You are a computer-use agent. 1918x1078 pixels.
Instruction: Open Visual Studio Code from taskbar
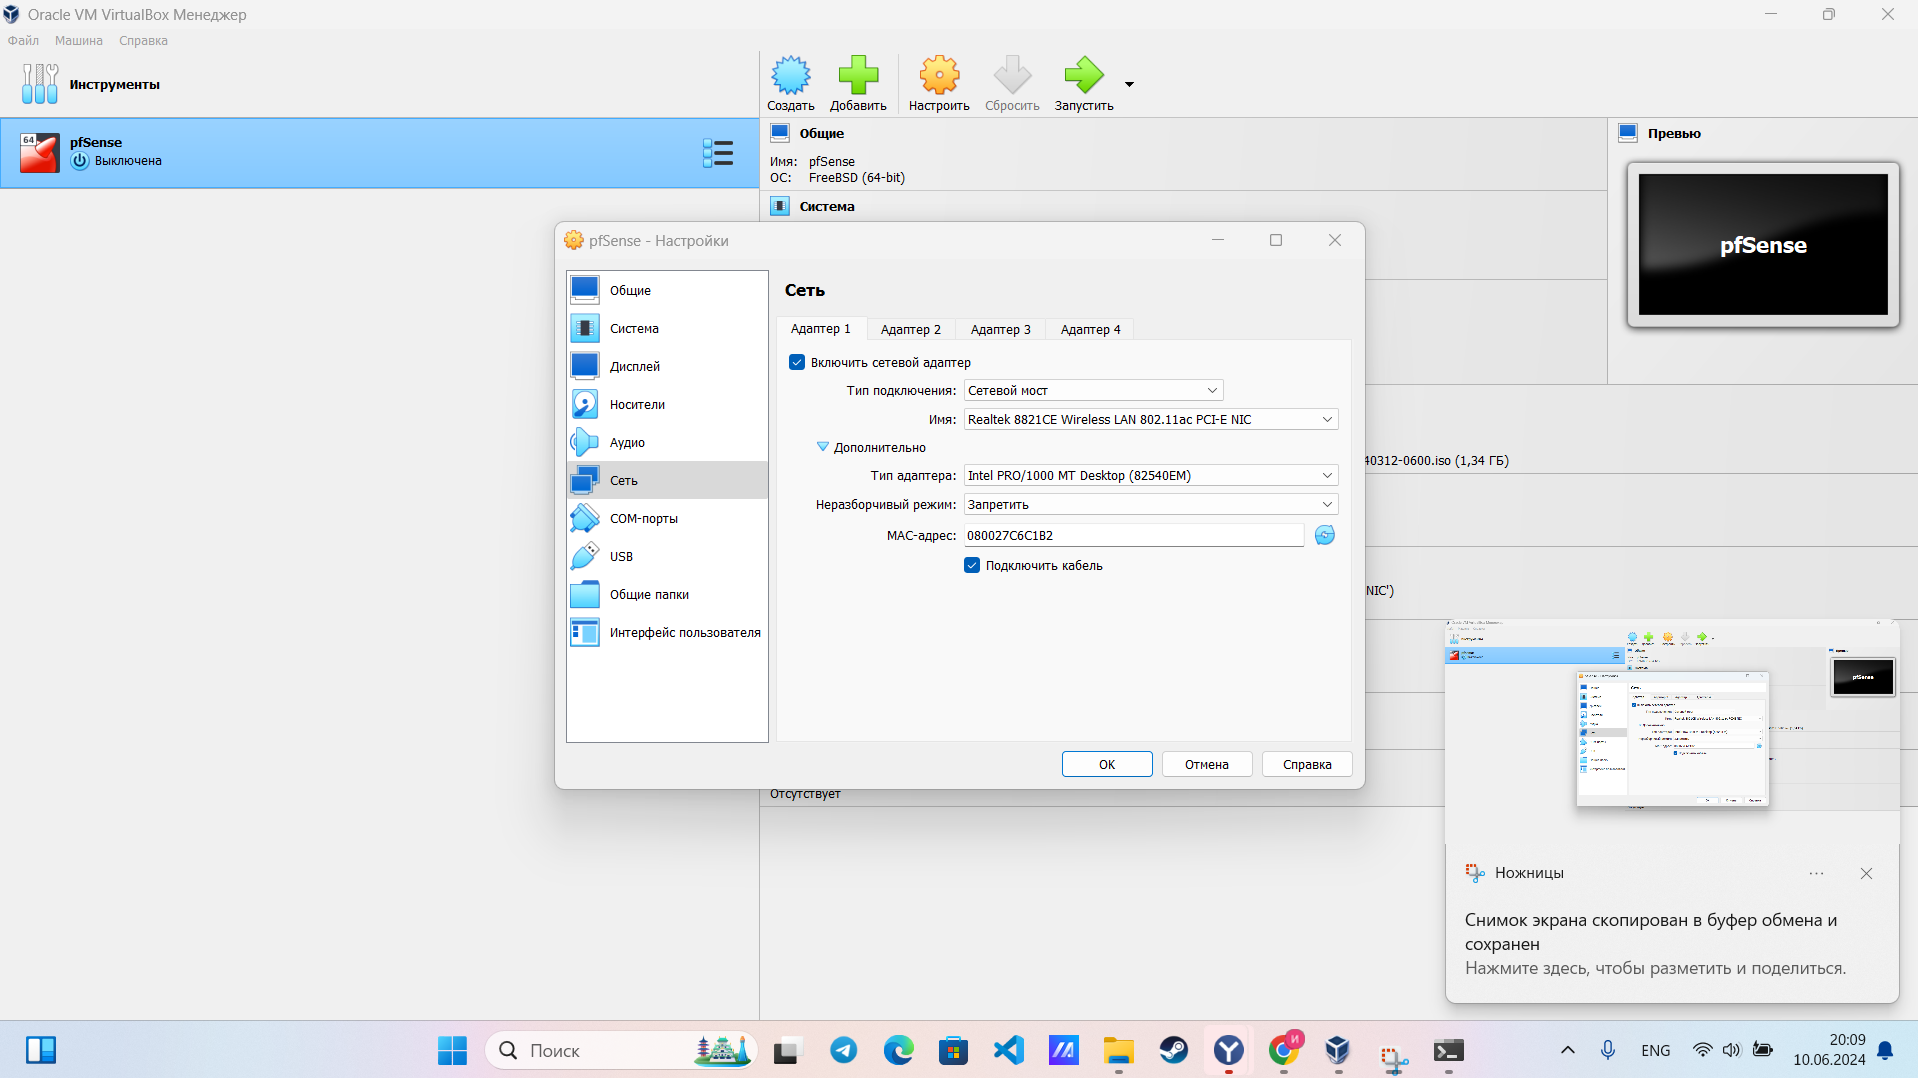click(x=1008, y=1050)
